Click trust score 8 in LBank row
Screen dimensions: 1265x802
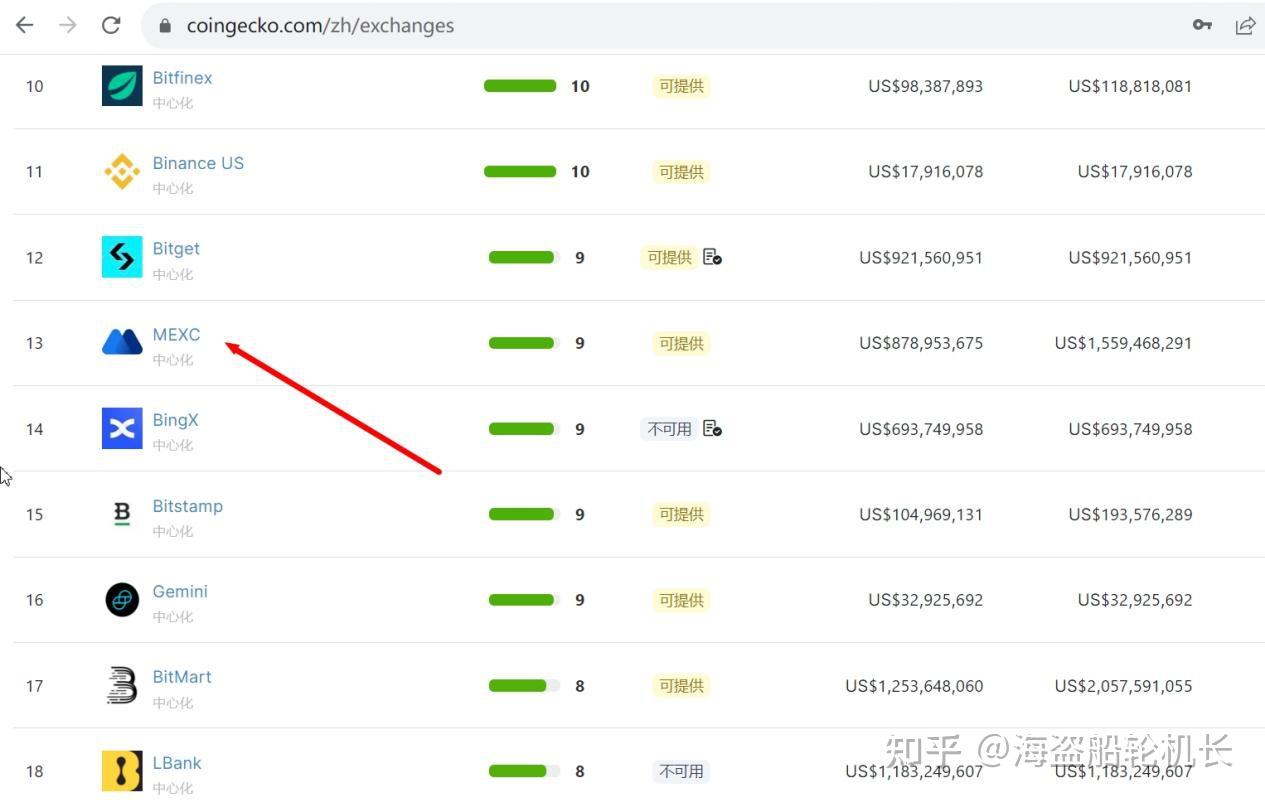tap(579, 771)
